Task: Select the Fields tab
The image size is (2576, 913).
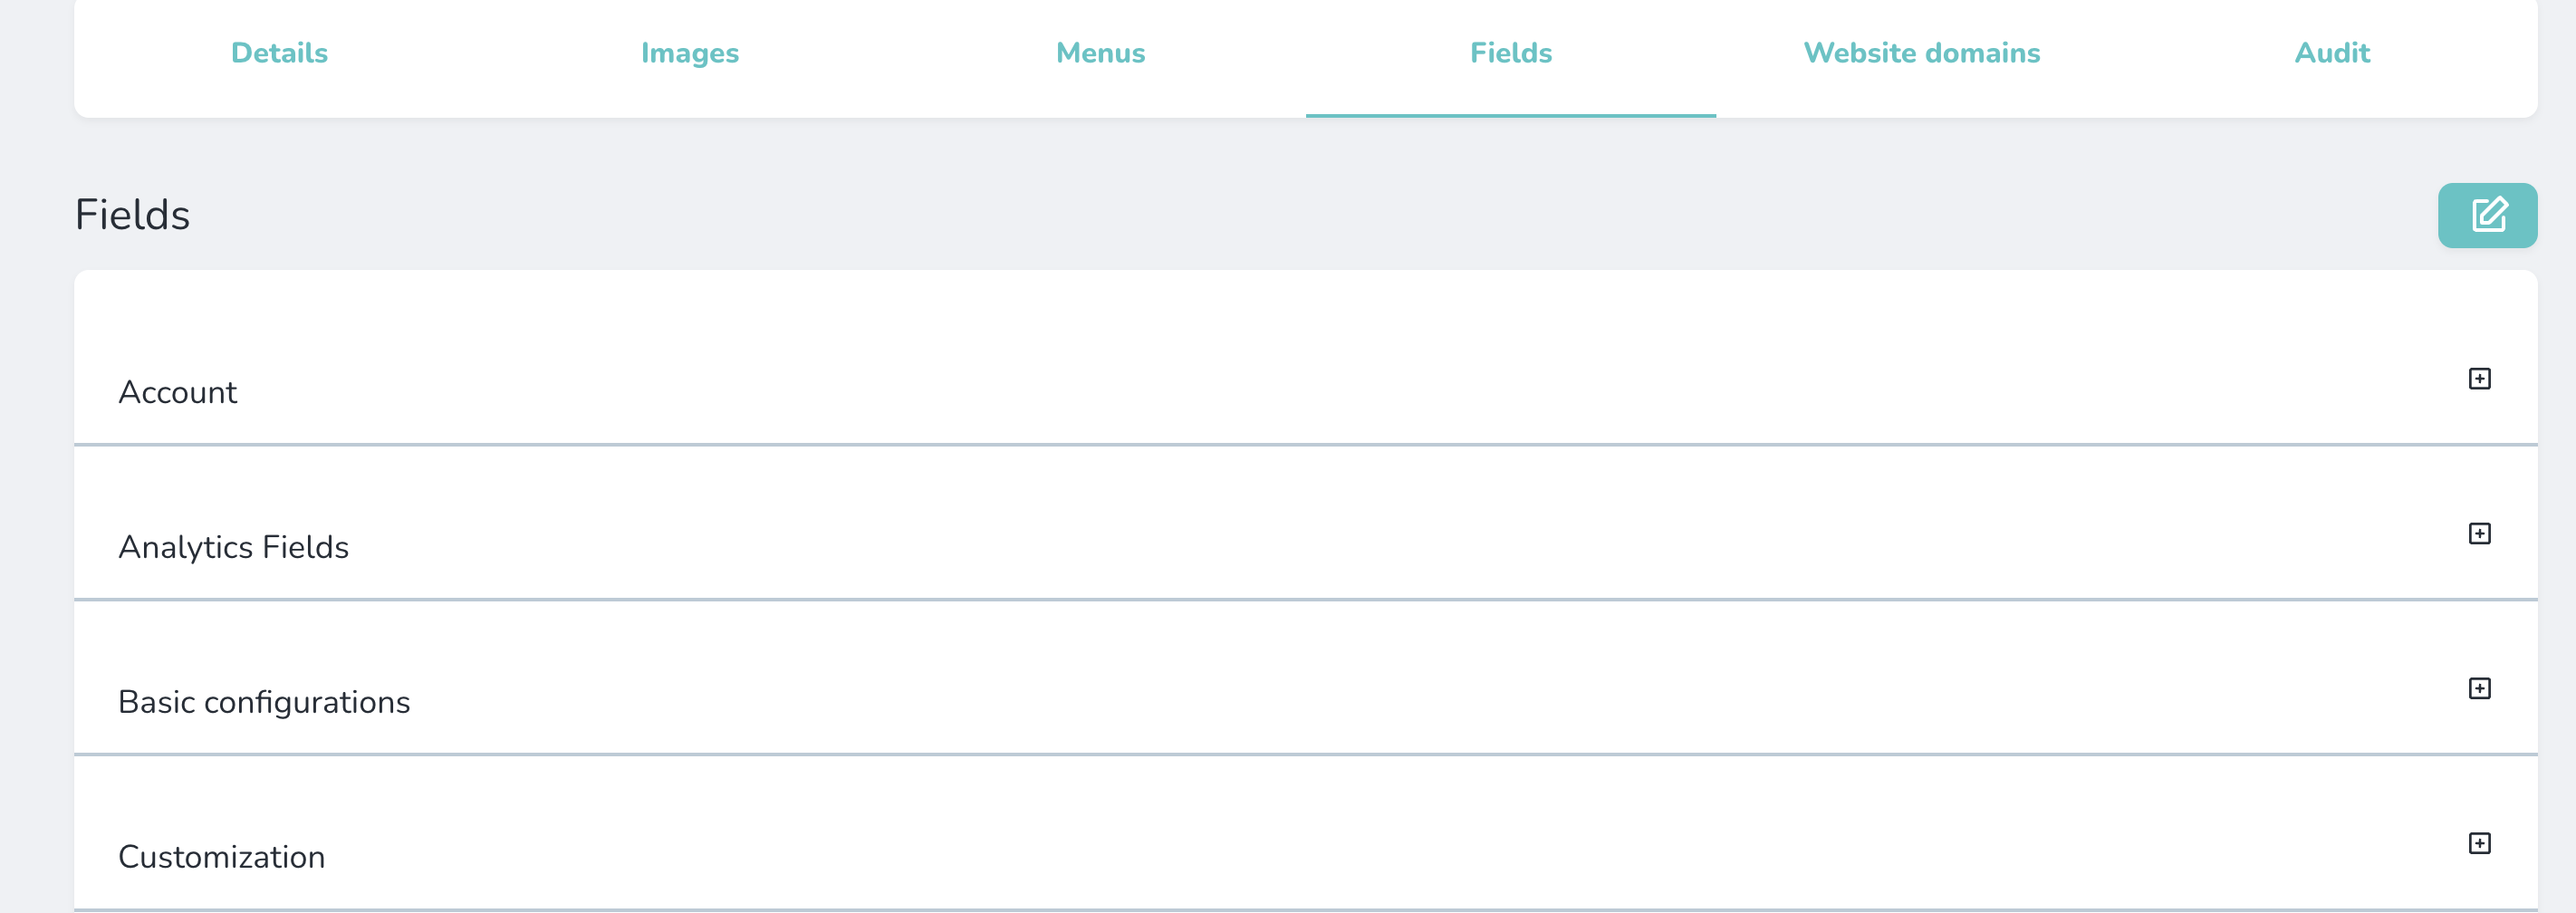Action: (1510, 53)
